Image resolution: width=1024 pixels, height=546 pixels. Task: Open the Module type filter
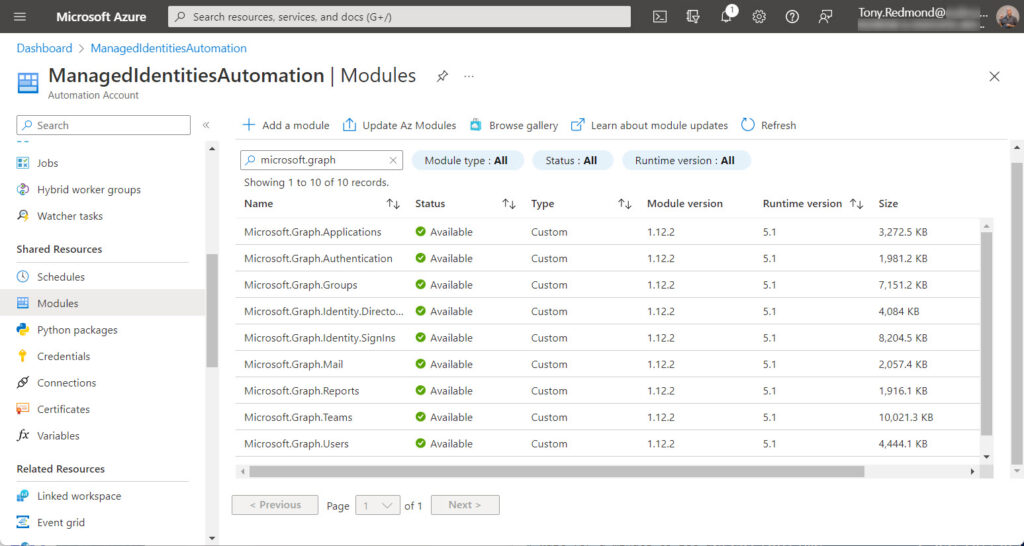click(x=466, y=160)
